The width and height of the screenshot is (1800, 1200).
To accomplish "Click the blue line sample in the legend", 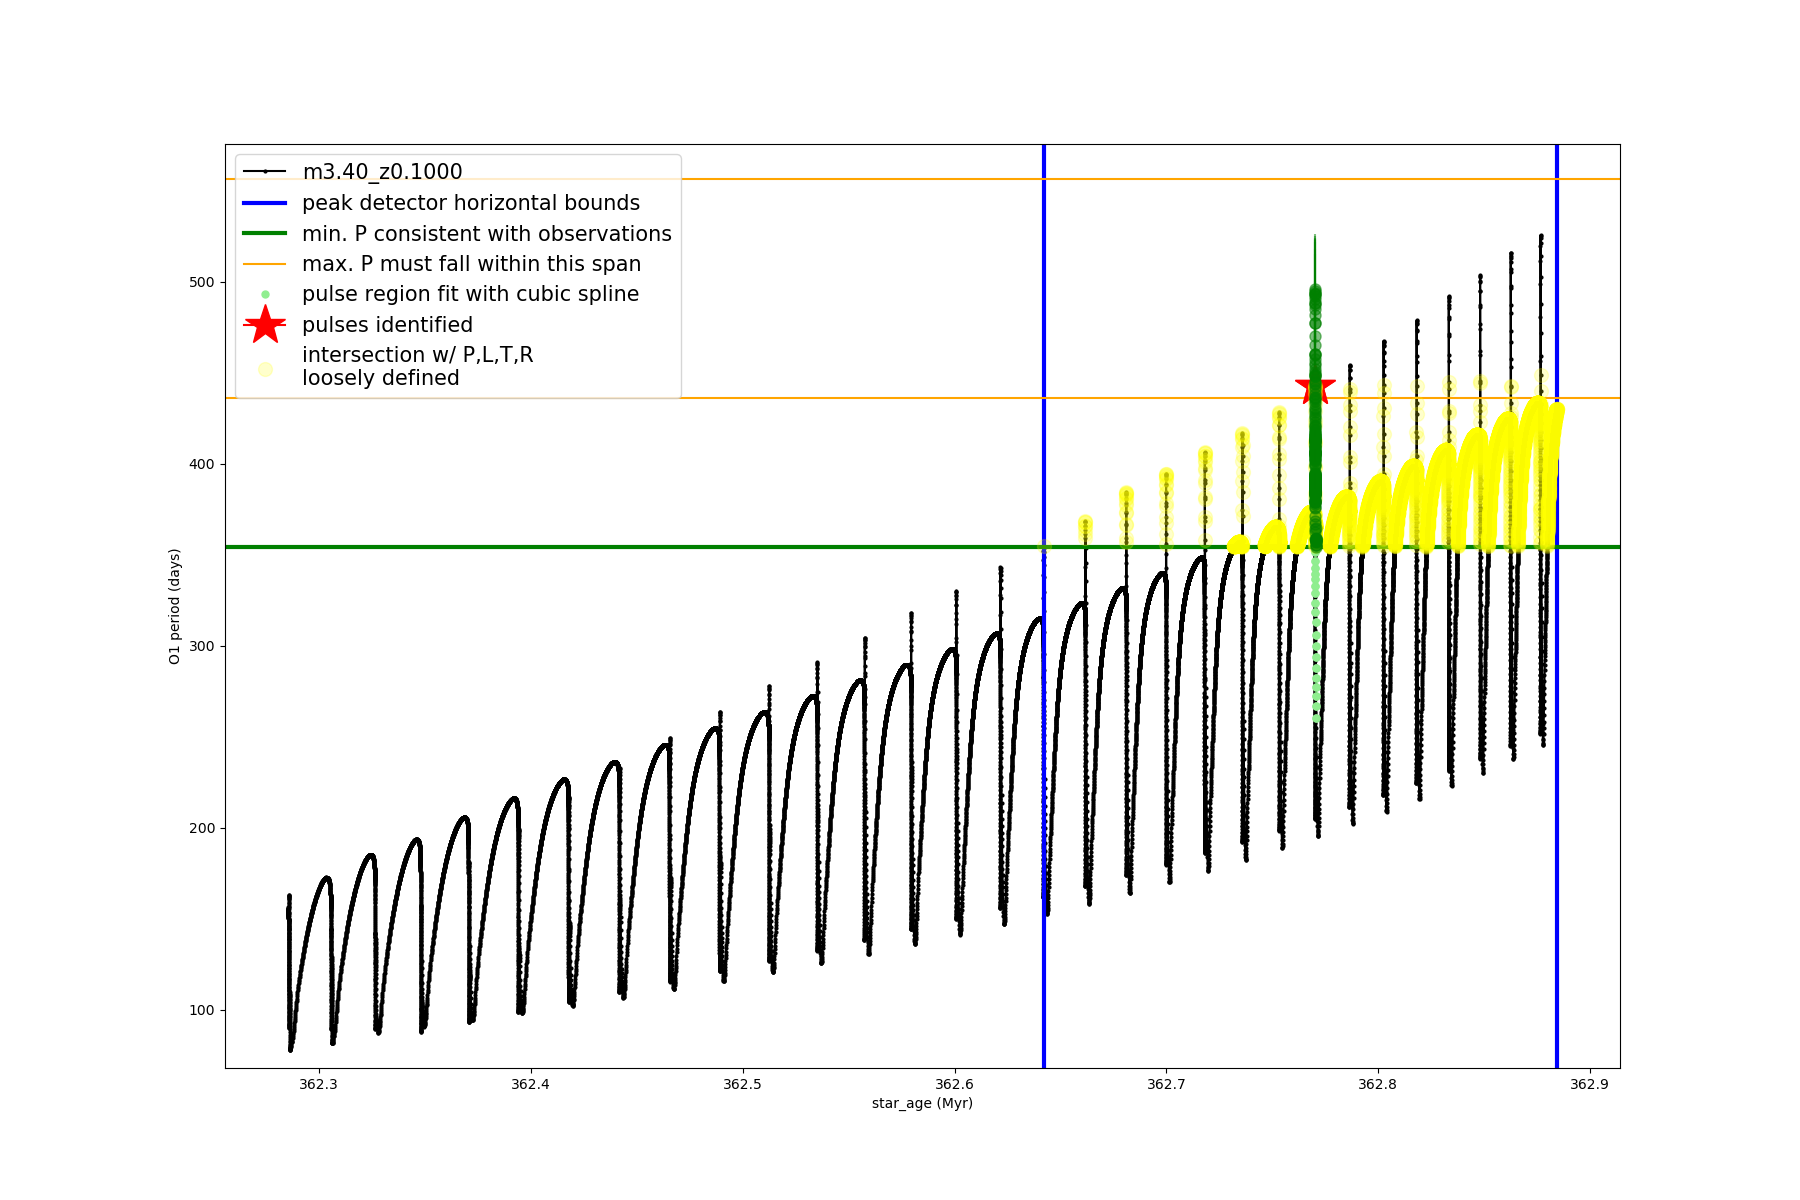I will (265, 203).
